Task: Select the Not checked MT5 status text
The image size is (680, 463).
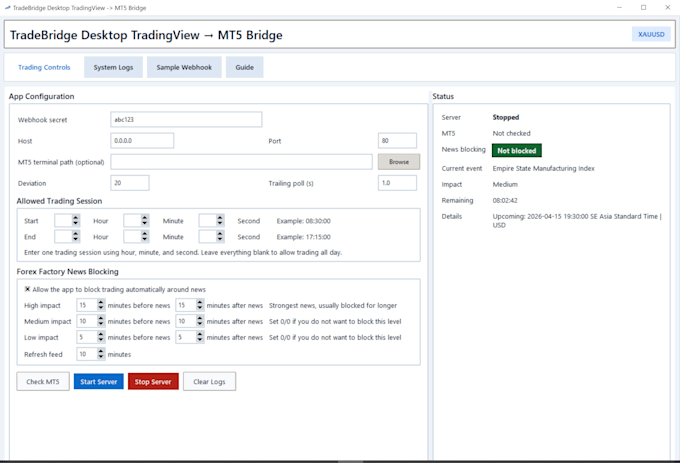Action: (x=511, y=133)
